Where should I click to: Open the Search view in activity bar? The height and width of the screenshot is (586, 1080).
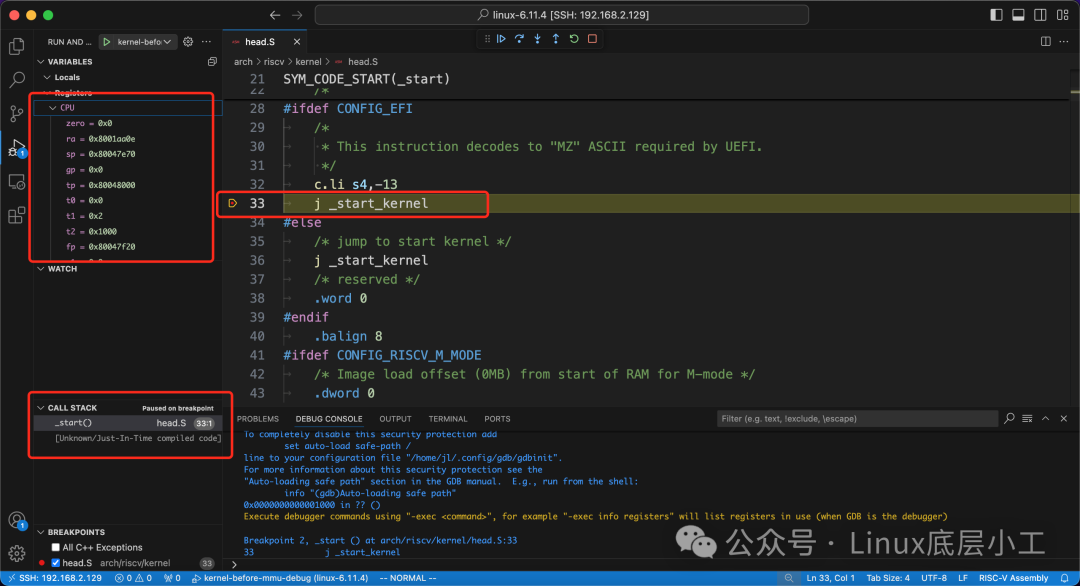(17, 80)
